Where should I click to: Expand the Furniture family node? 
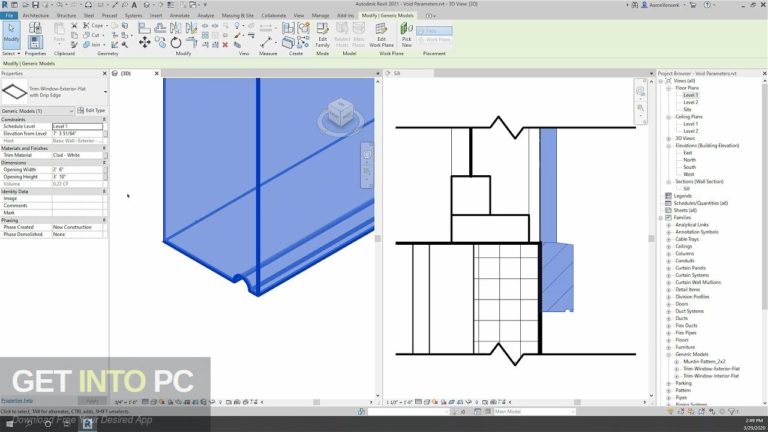pos(668,347)
